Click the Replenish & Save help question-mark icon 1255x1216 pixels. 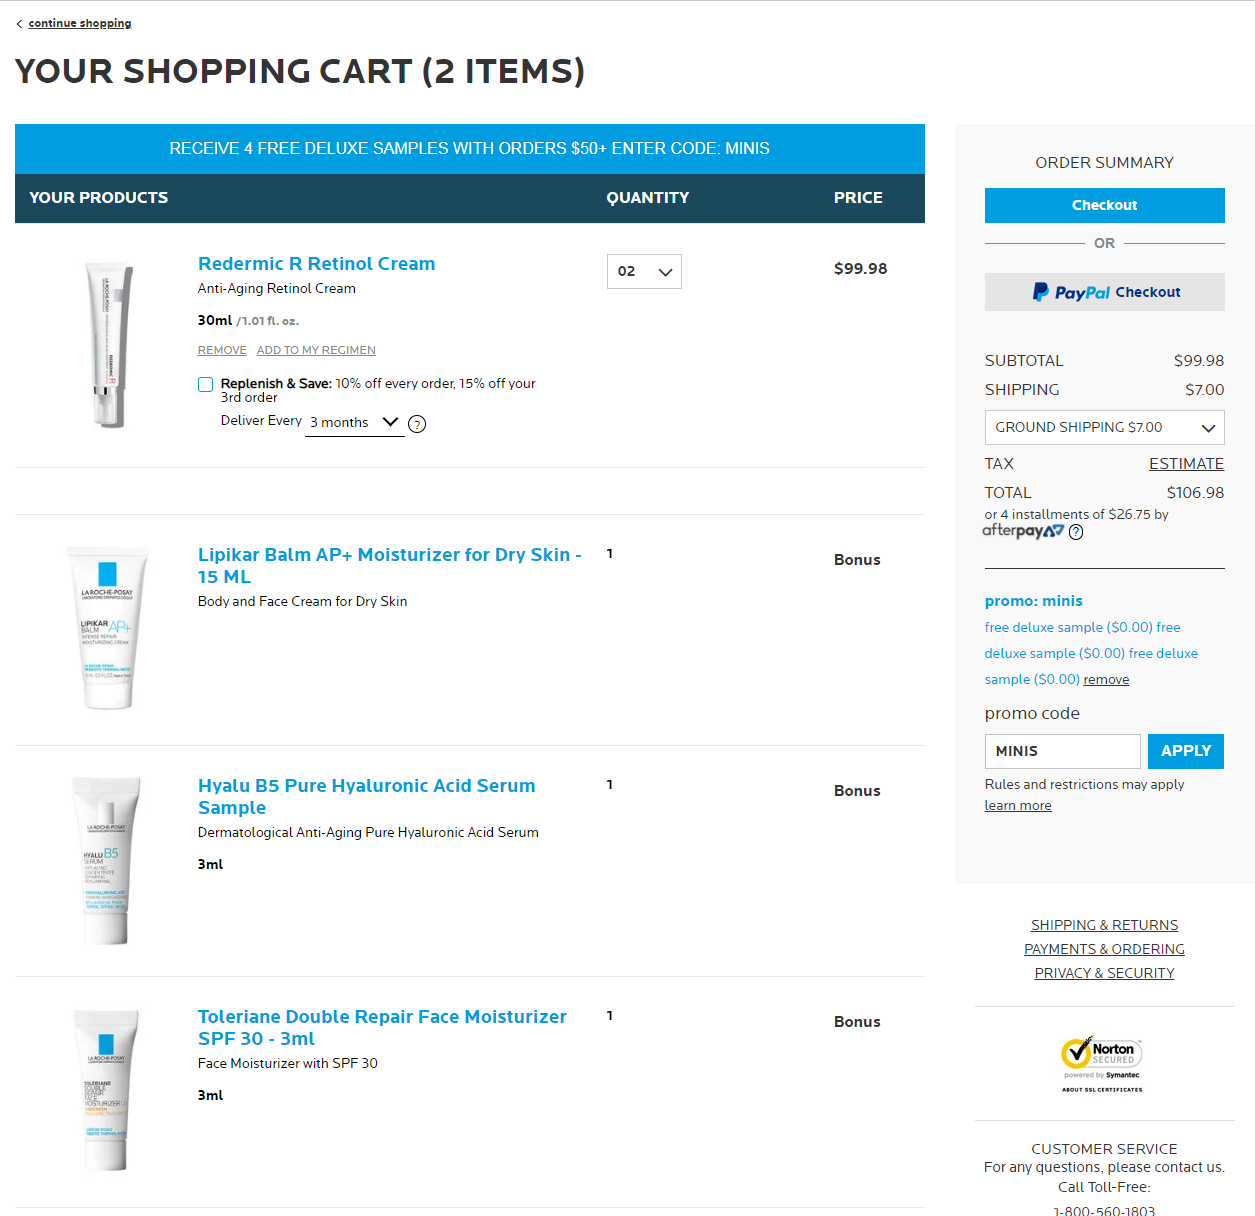[x=417, y=424]
